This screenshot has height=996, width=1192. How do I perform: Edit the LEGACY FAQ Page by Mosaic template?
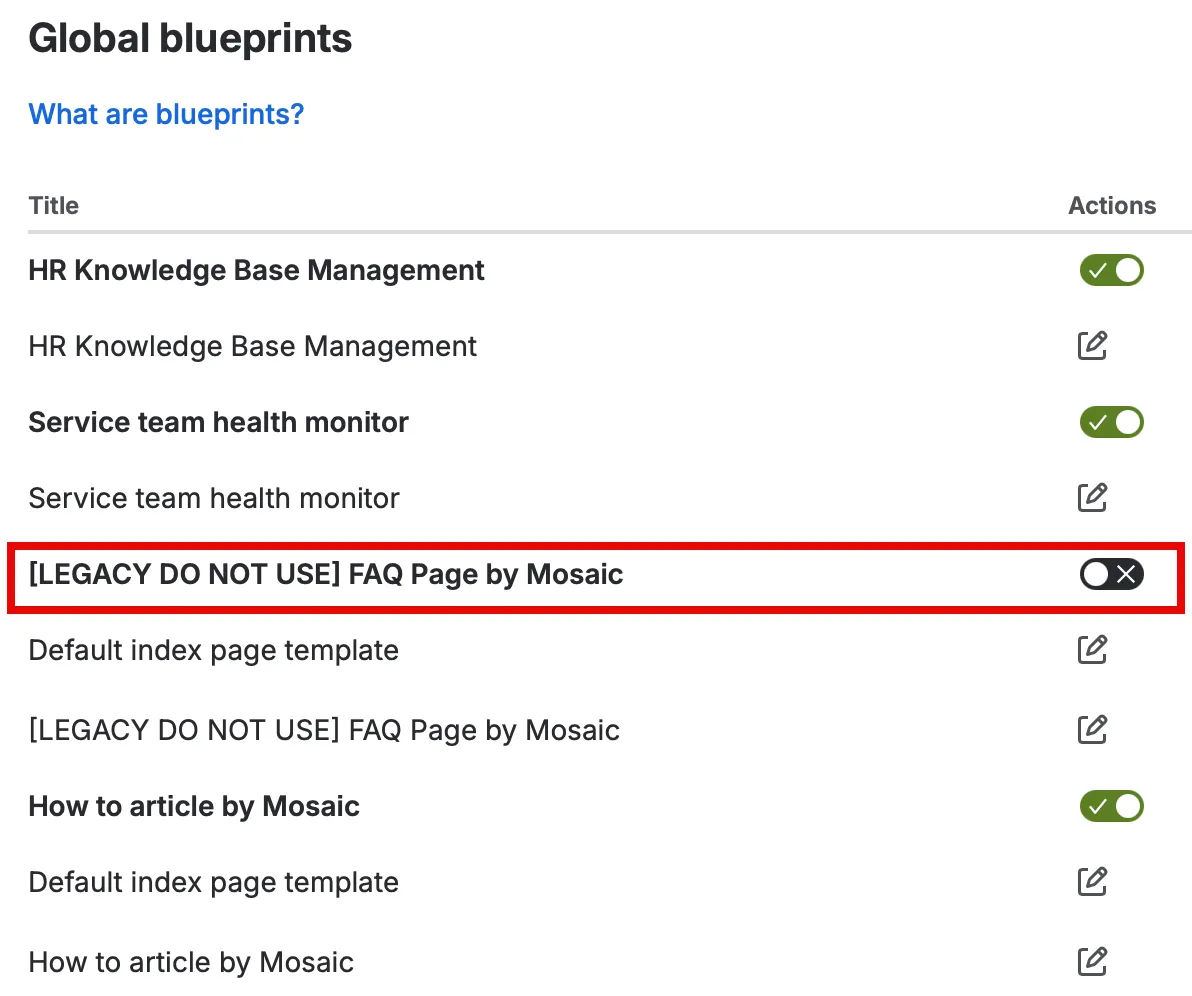coord(1092,730)
